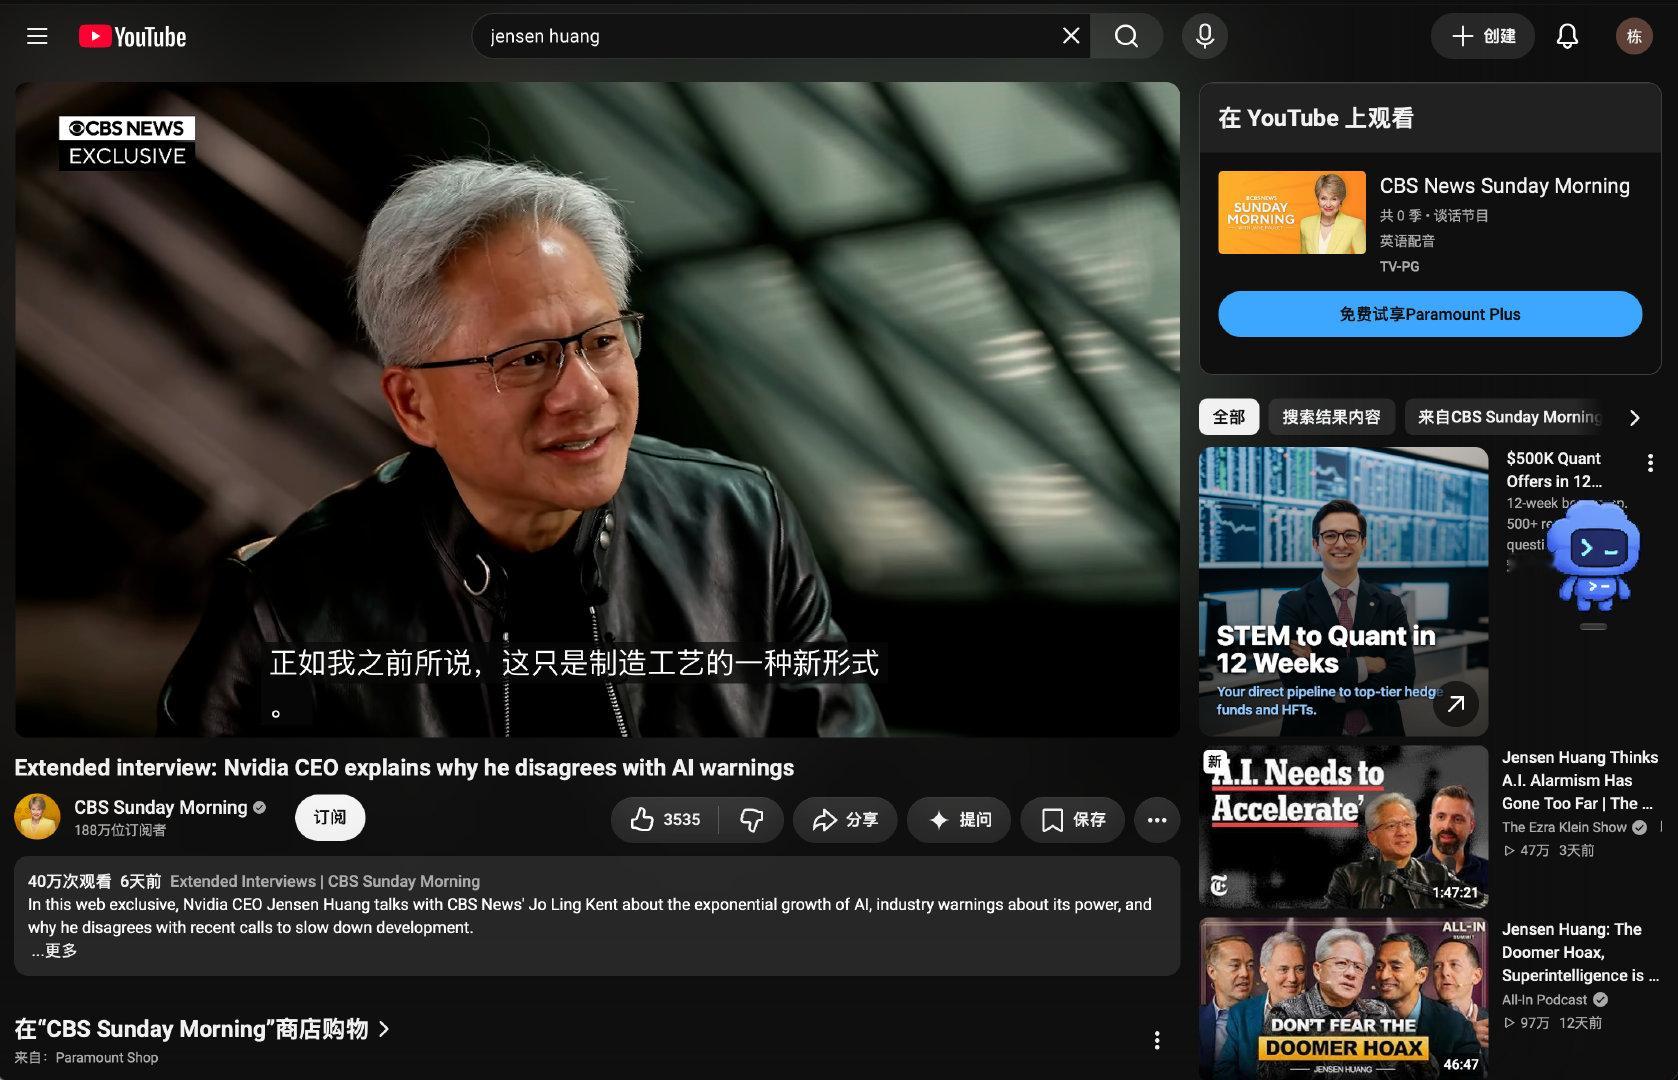
Task: Share the video via 分享
Action: click(x=845, y=820)
